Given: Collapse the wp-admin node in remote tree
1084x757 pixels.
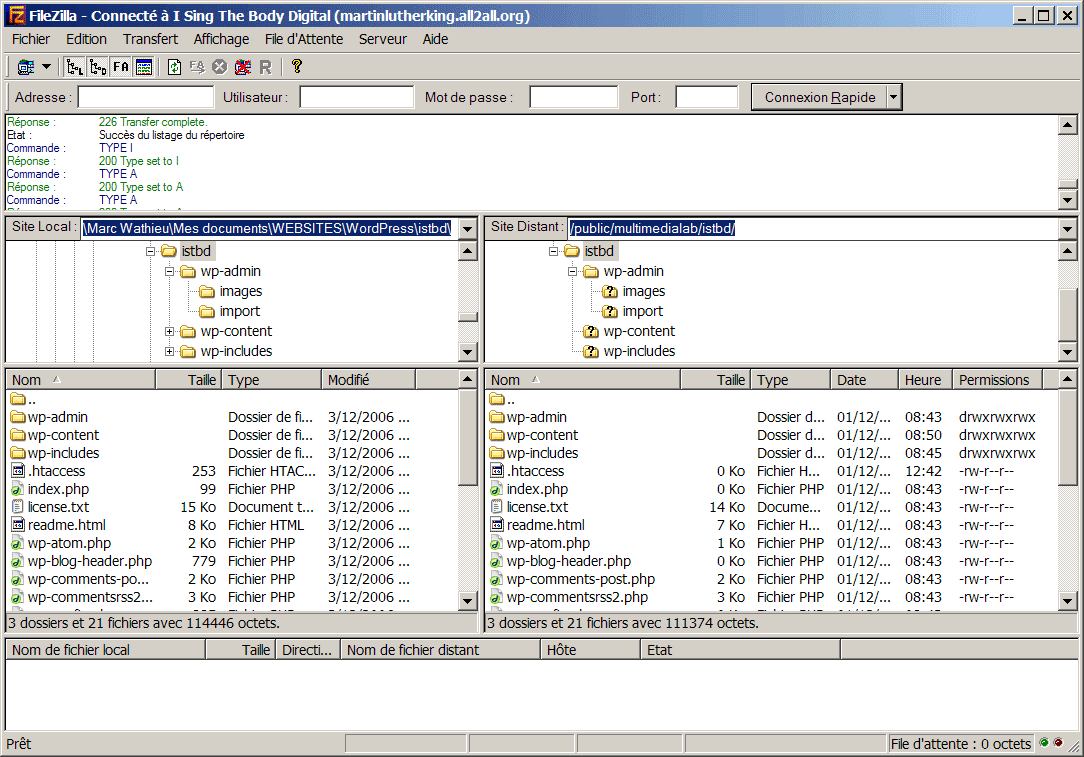Looking at the screenshot, I should point(572,271).
